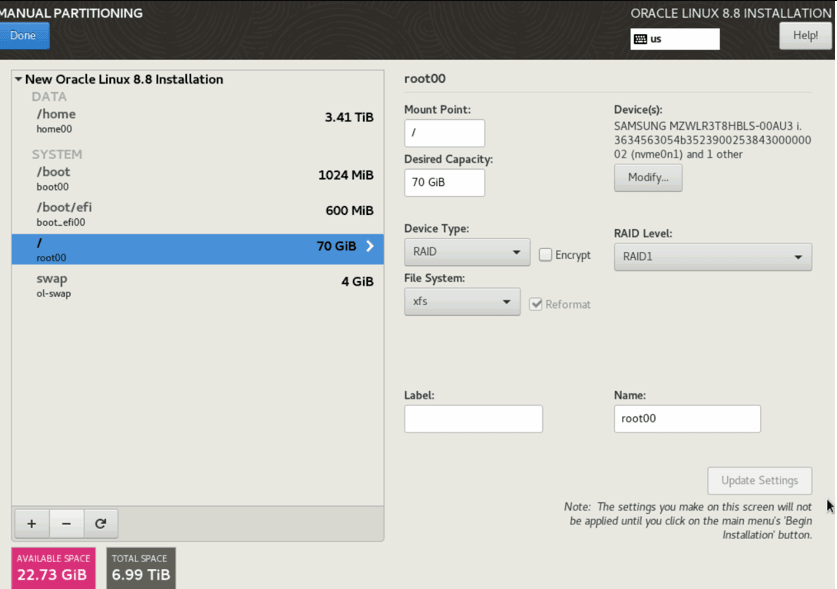Click the plus icon to add a mount point

tap(31, 523)
